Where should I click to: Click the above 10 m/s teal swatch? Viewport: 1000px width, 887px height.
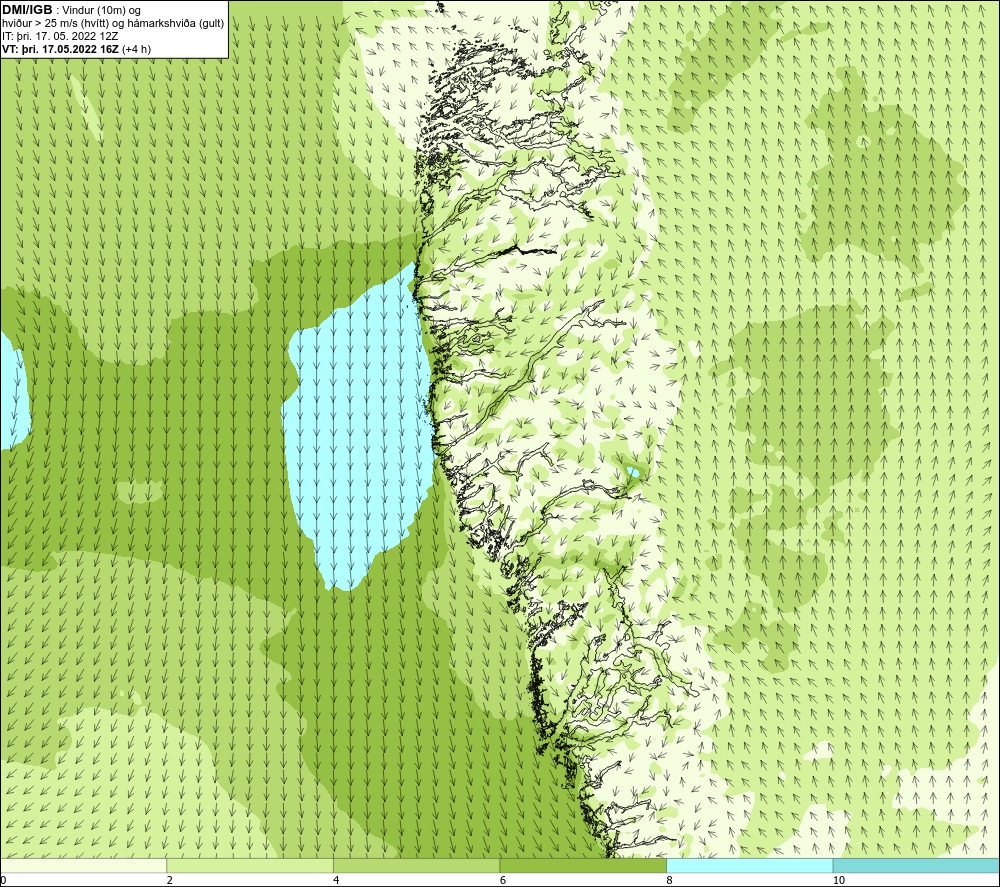(x=916, y=865)
